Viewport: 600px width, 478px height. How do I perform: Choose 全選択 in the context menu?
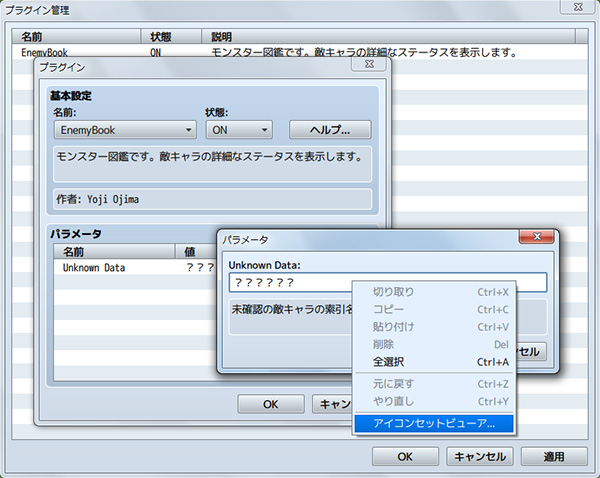click(434, 362)
